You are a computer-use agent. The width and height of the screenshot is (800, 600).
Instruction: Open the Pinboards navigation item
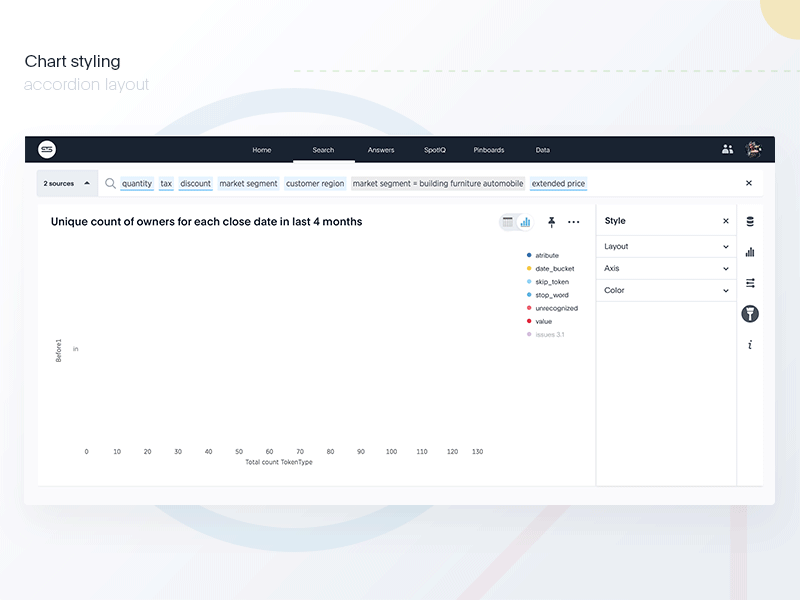[x=488, y=150]
